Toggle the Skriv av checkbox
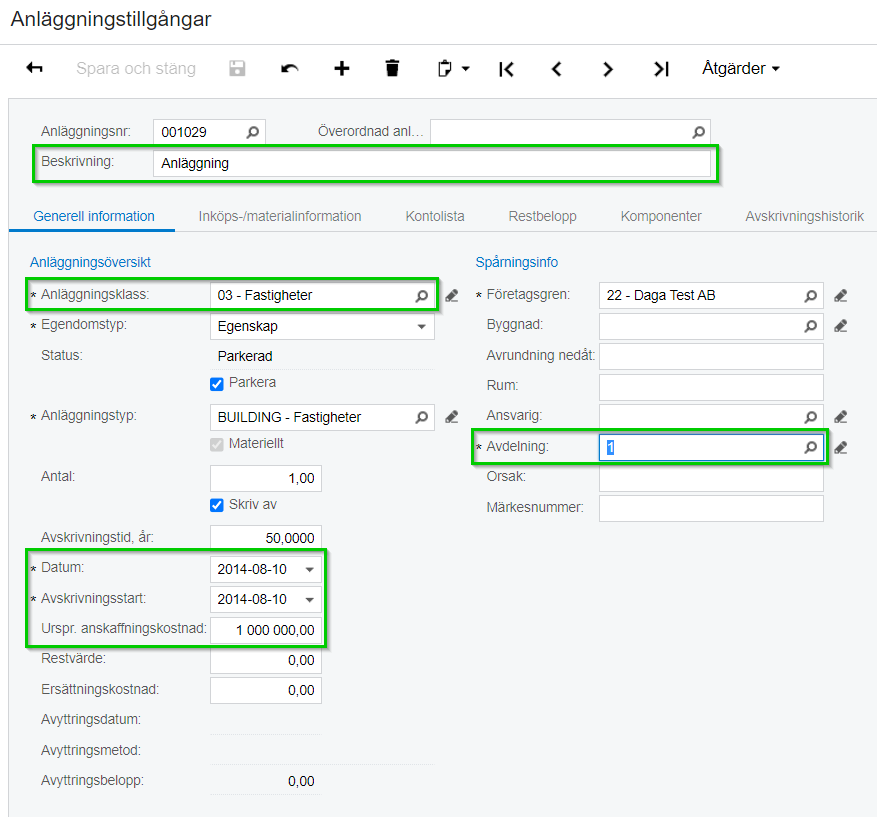Screen dimensions: 877x817 pyautogui.click(x=216, y=506)
